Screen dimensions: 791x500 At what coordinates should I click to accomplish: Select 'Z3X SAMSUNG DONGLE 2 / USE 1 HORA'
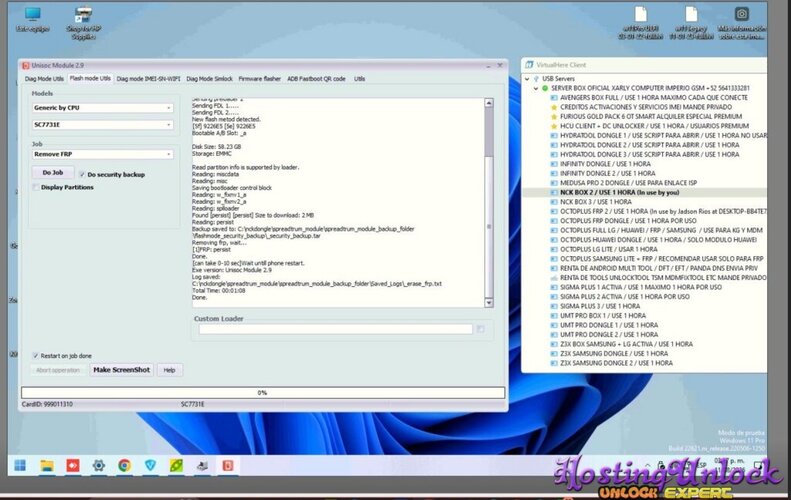(616, 363)
